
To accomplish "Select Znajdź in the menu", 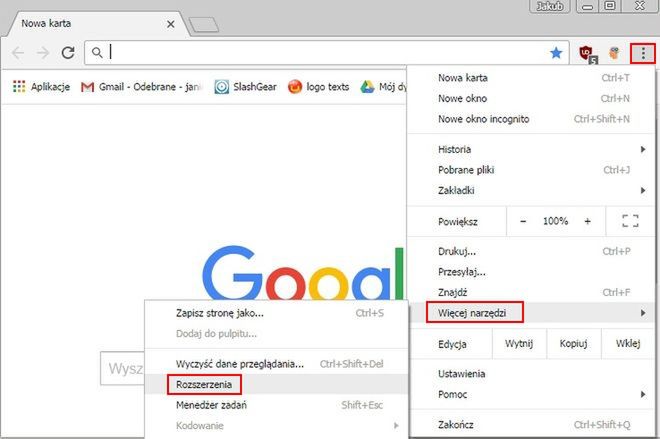I will coord(531,293).
